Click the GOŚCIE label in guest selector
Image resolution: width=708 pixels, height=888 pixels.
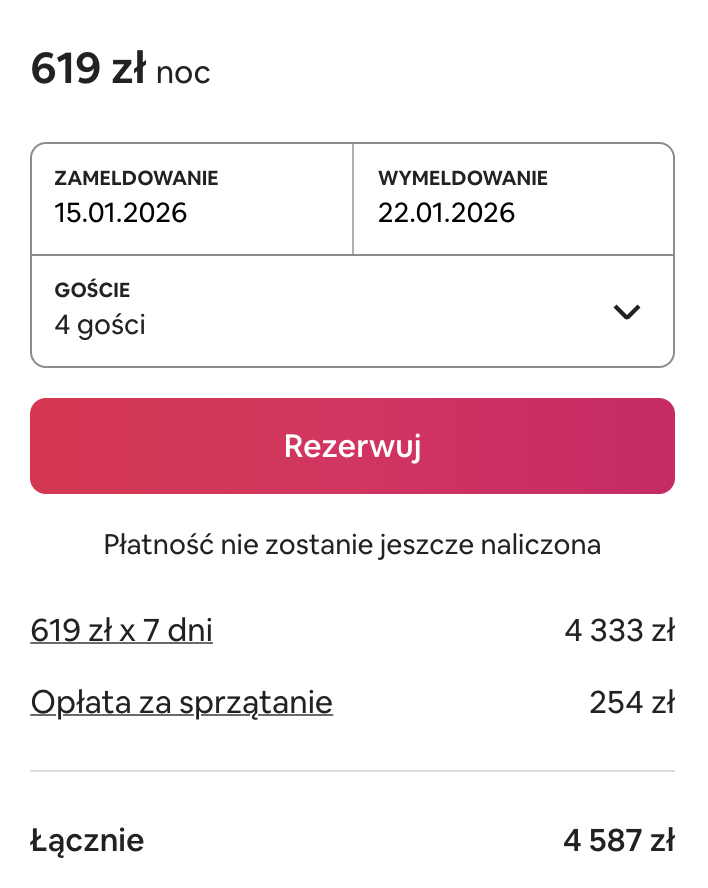point(92,289)
